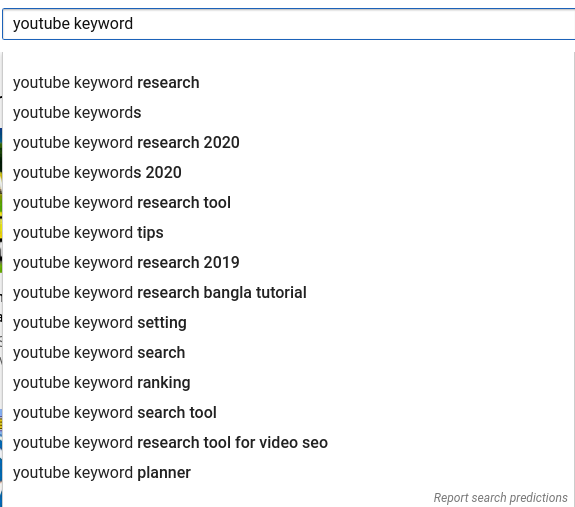
Task: Pick 'youtube keyword research tool for video seo'
Action: tap(289, 443)
